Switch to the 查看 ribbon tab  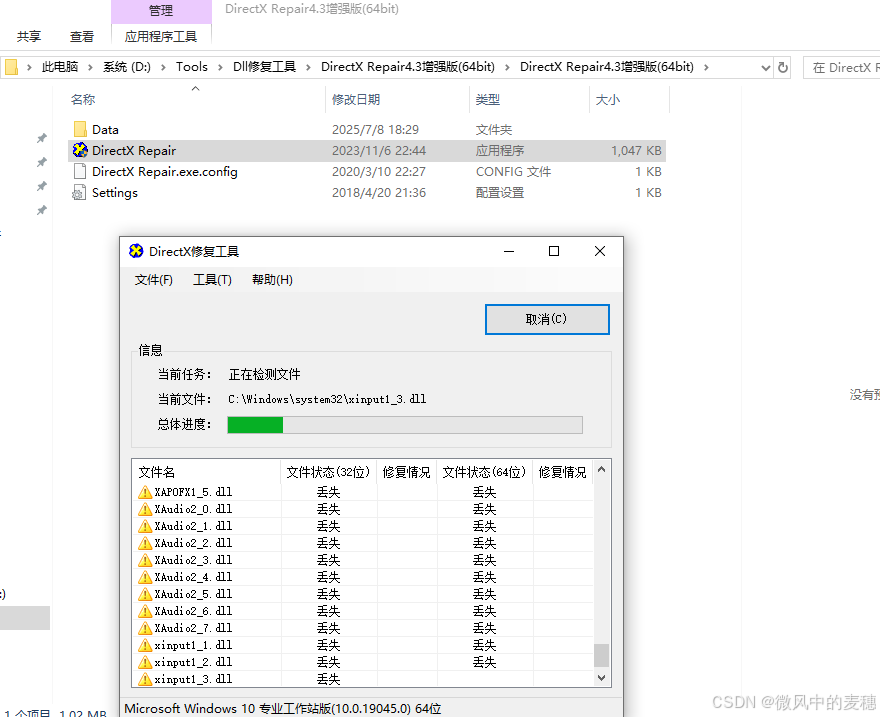(x=82, y=36)
